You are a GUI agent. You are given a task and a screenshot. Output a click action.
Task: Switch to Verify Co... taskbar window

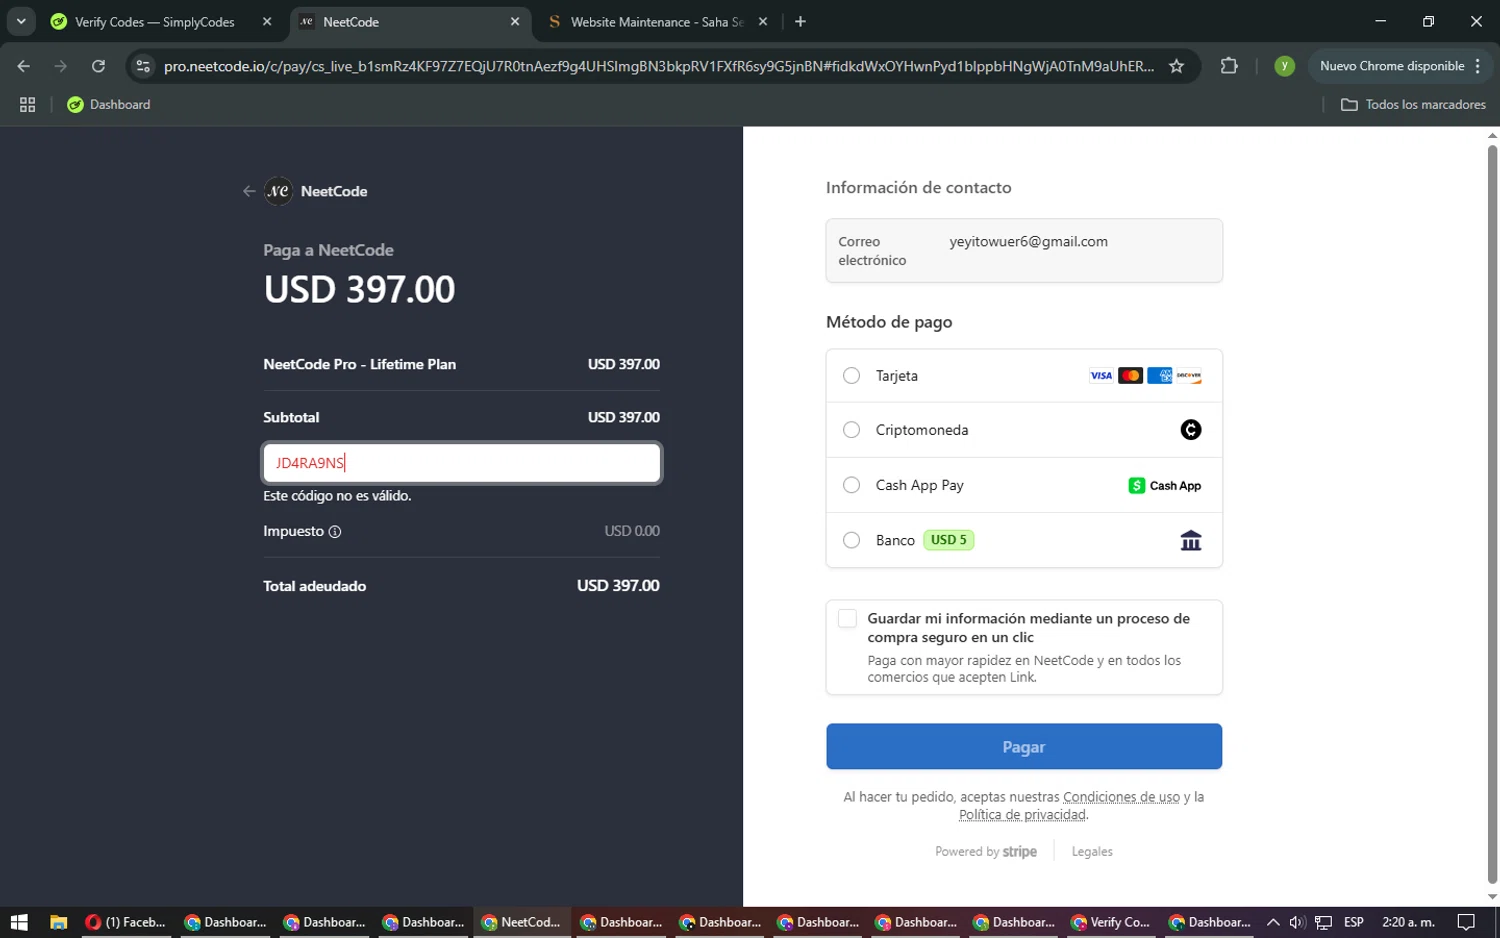(1112, 922)
